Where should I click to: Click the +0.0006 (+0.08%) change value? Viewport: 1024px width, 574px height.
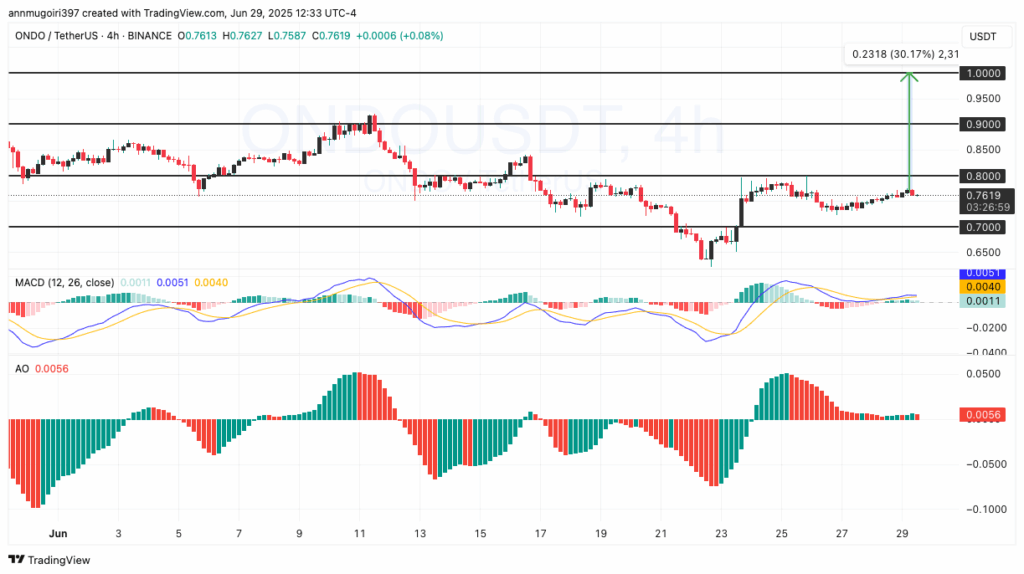400,36
